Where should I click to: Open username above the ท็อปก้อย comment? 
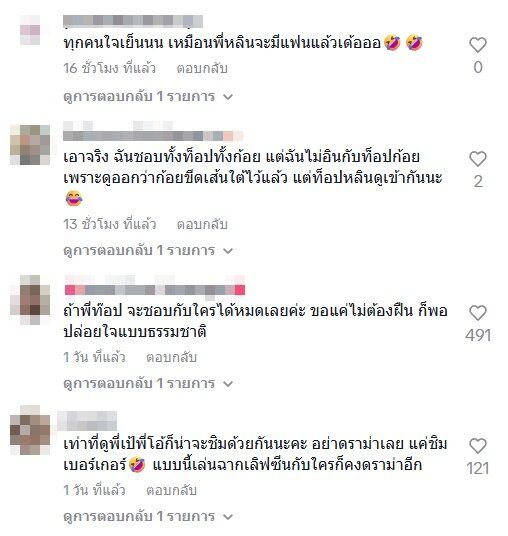(x=153, y=131)
